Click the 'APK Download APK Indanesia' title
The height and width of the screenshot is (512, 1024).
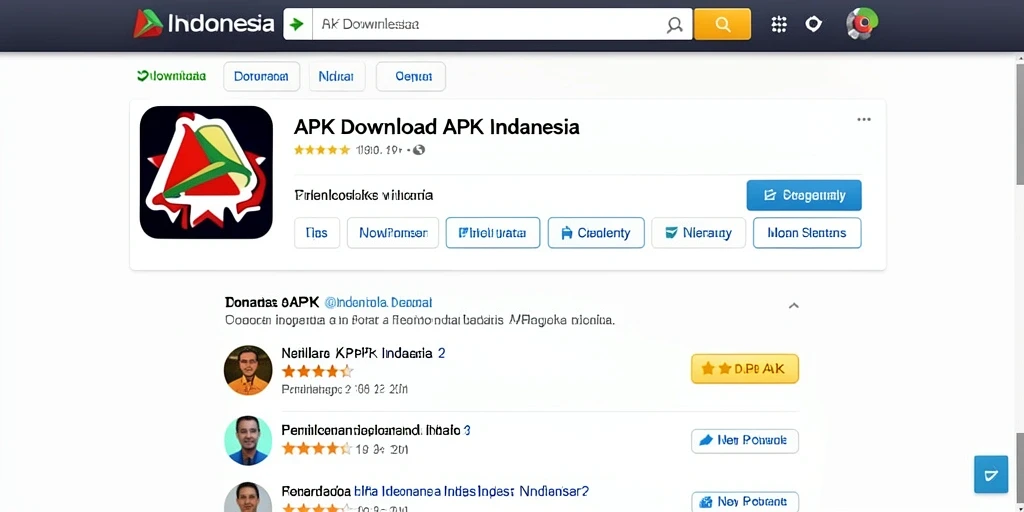coord(437,126)
